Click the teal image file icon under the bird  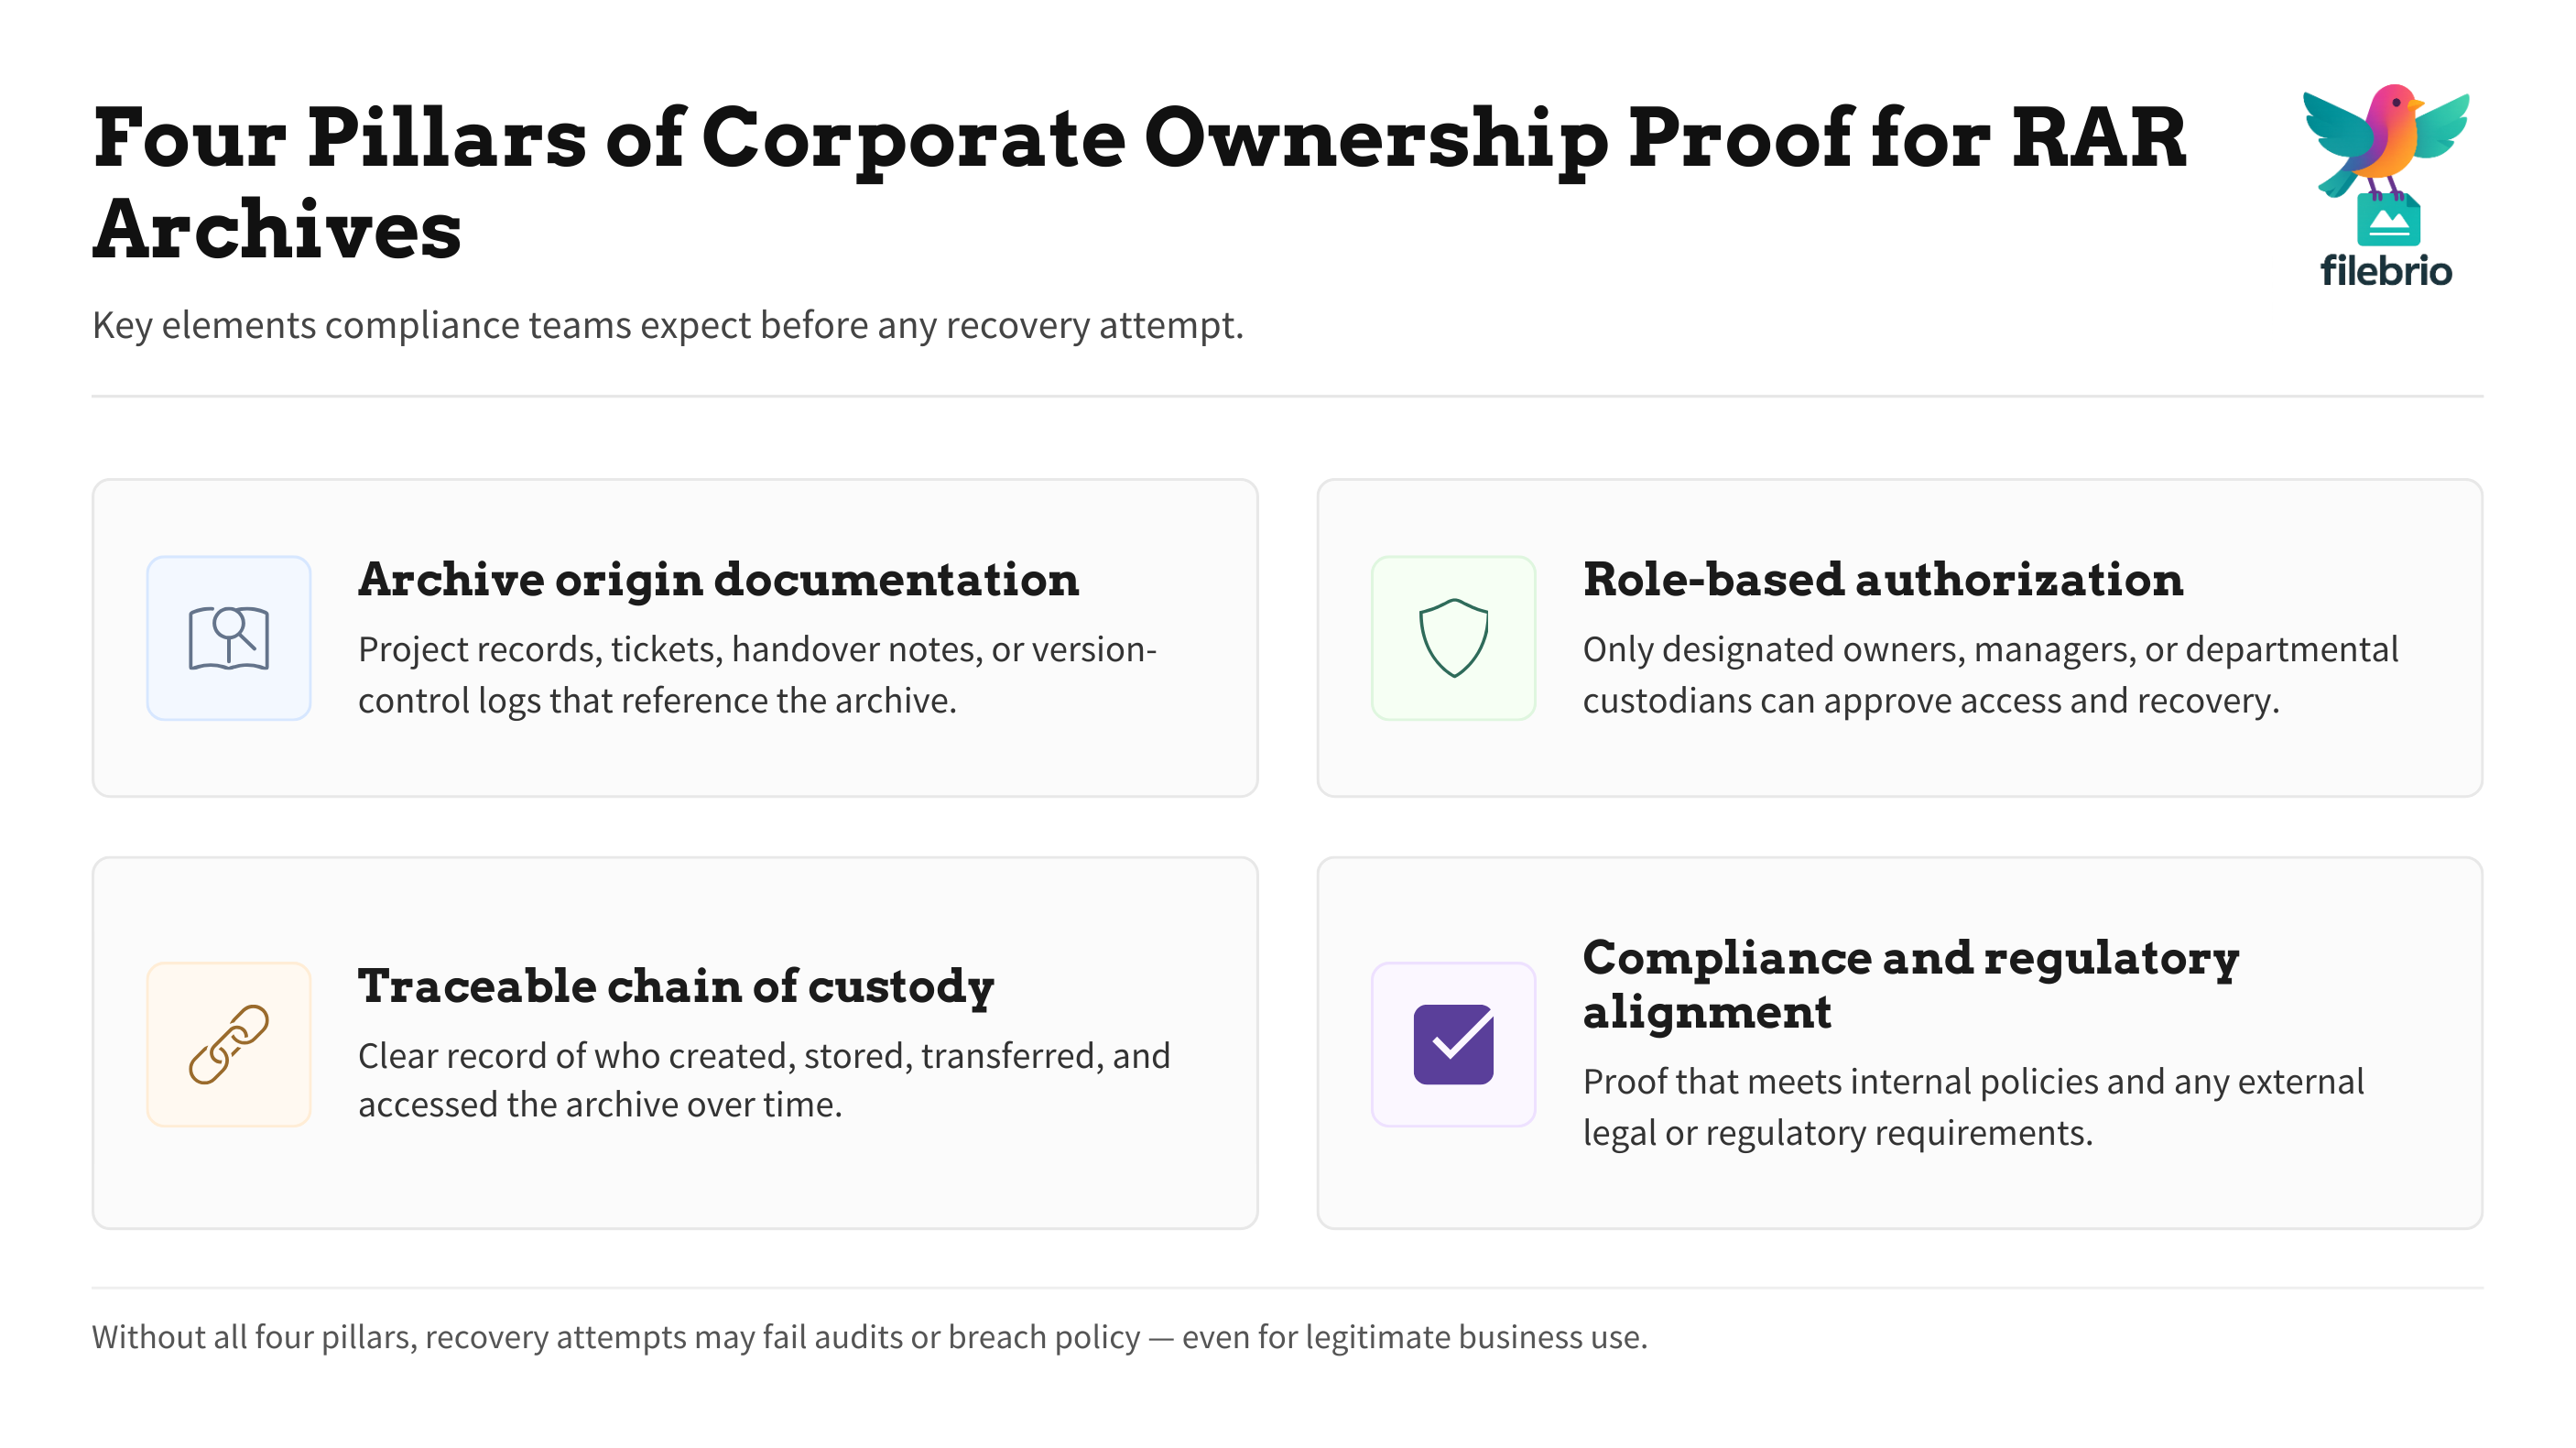point(2388,221)
